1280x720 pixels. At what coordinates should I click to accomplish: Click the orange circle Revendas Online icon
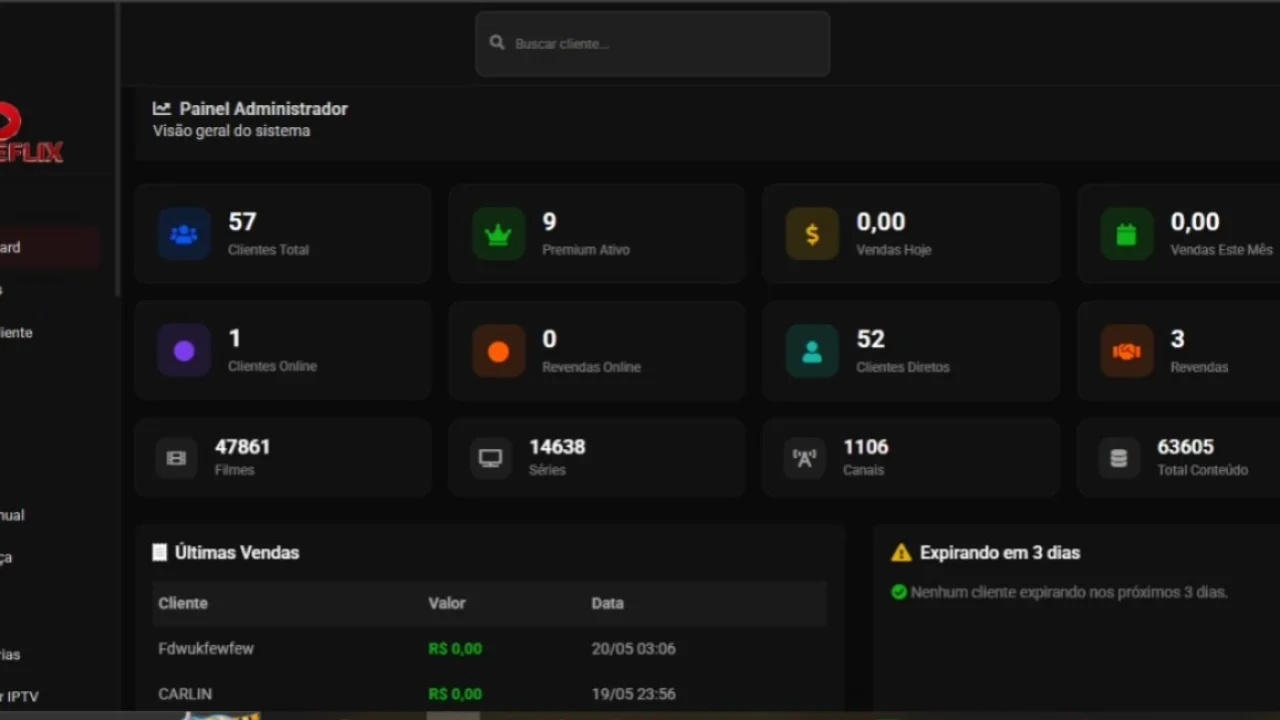[498, 351]
